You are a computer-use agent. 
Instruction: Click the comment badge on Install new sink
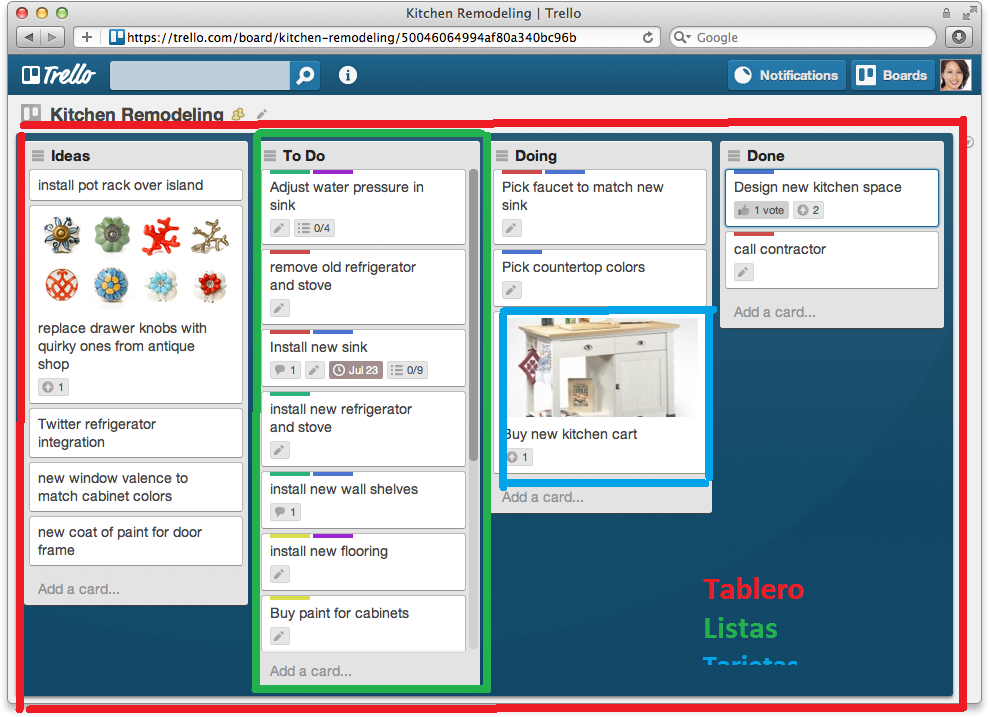(x=285, y=370)
